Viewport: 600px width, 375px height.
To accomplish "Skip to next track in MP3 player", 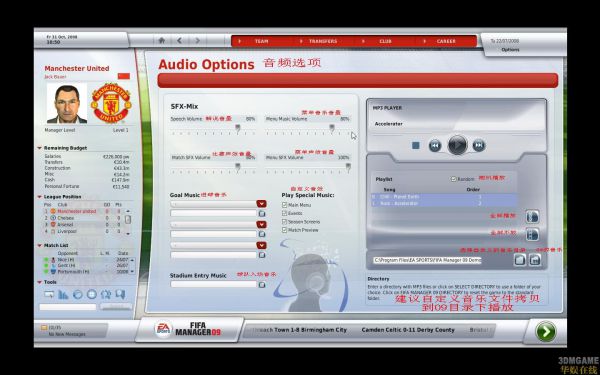I will 479,145.
